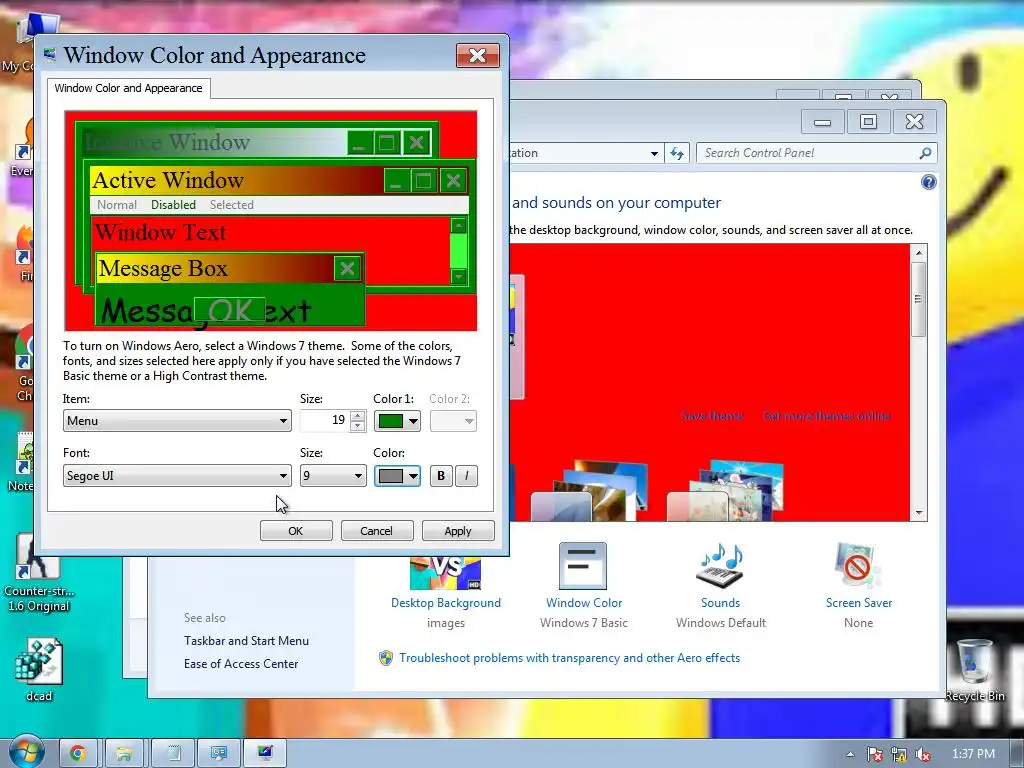Image resolution: width=1024 pixels, height=768 pixels.
Task: Select the Selected menu item in preview
Action: 232,205
